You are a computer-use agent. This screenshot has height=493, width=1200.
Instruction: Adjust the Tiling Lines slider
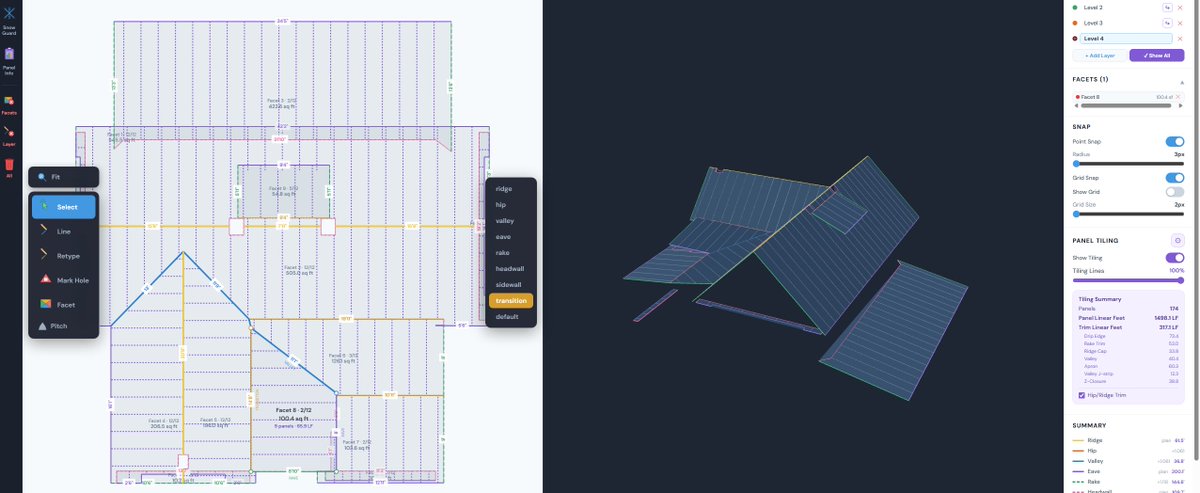point(1128,280)
